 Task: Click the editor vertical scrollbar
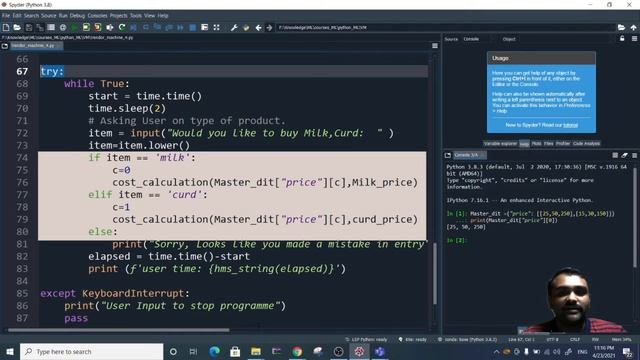click(435, 273)
